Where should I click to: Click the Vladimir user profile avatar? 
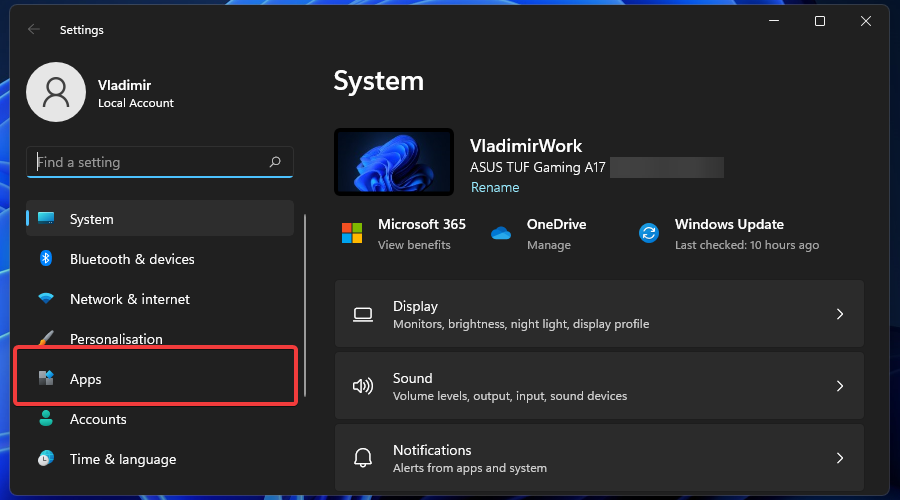57,93
